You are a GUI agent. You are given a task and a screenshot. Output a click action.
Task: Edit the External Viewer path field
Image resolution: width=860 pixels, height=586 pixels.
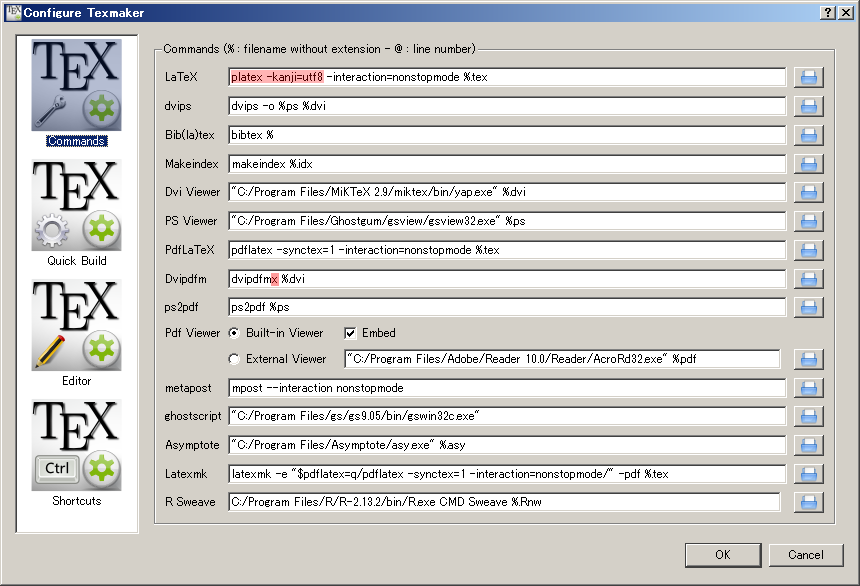point(562,359)
